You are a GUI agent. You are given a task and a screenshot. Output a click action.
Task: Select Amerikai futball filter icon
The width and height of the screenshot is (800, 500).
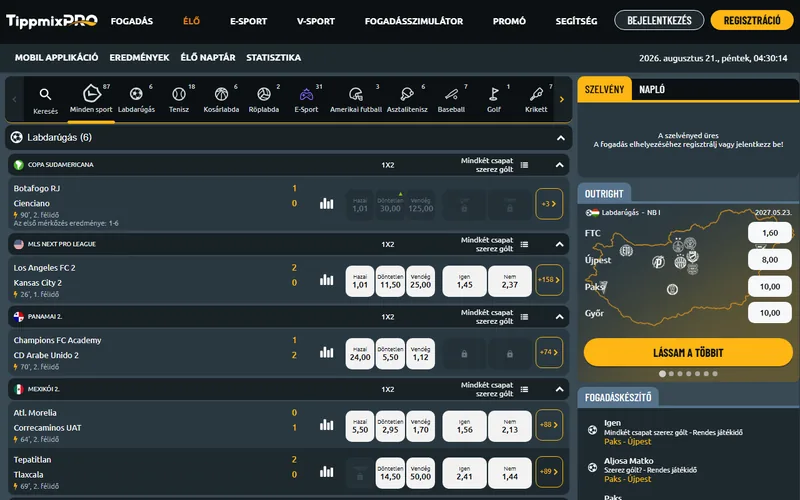coord(356,94)
